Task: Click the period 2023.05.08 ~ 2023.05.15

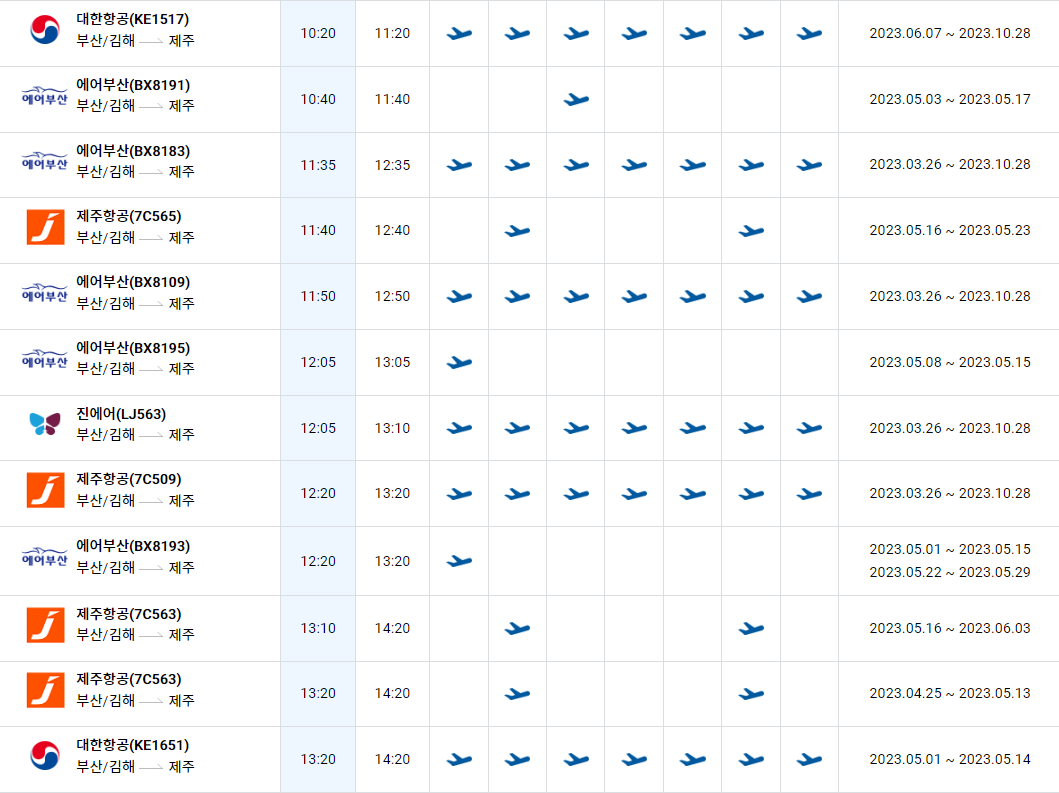Action: (950, 362)
